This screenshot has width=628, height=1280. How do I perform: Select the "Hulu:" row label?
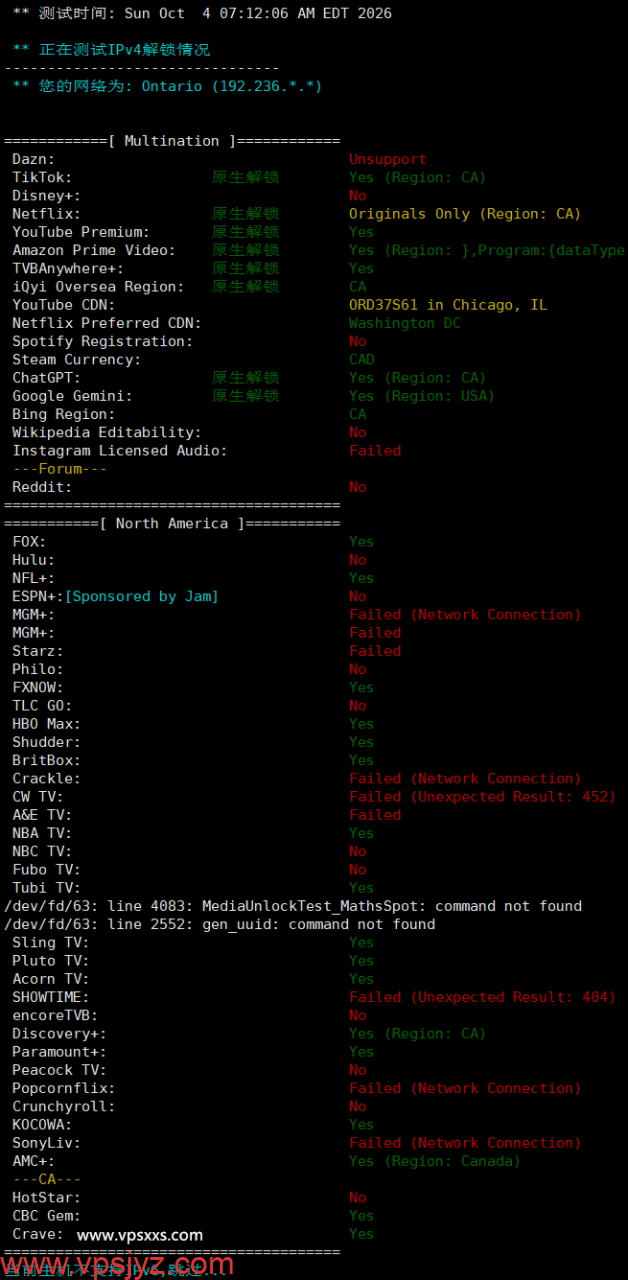click(x=33, y=560)
